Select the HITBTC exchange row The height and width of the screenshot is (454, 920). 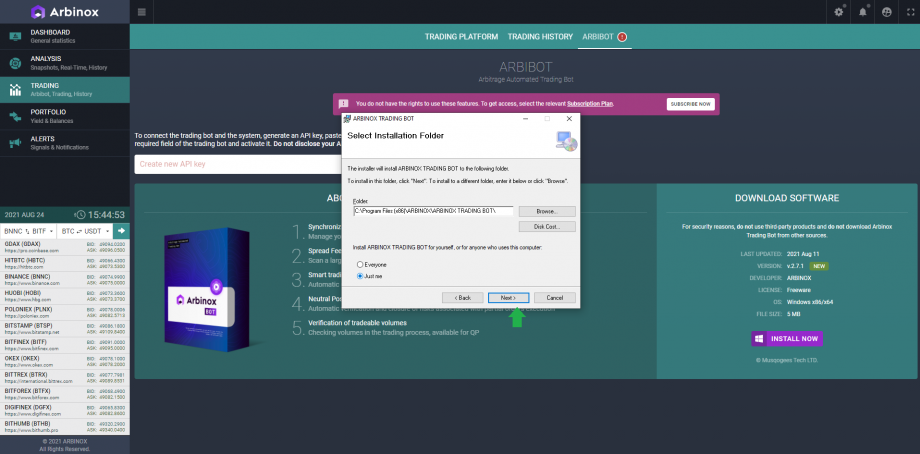pyautogui.click(x=65, y=263)
